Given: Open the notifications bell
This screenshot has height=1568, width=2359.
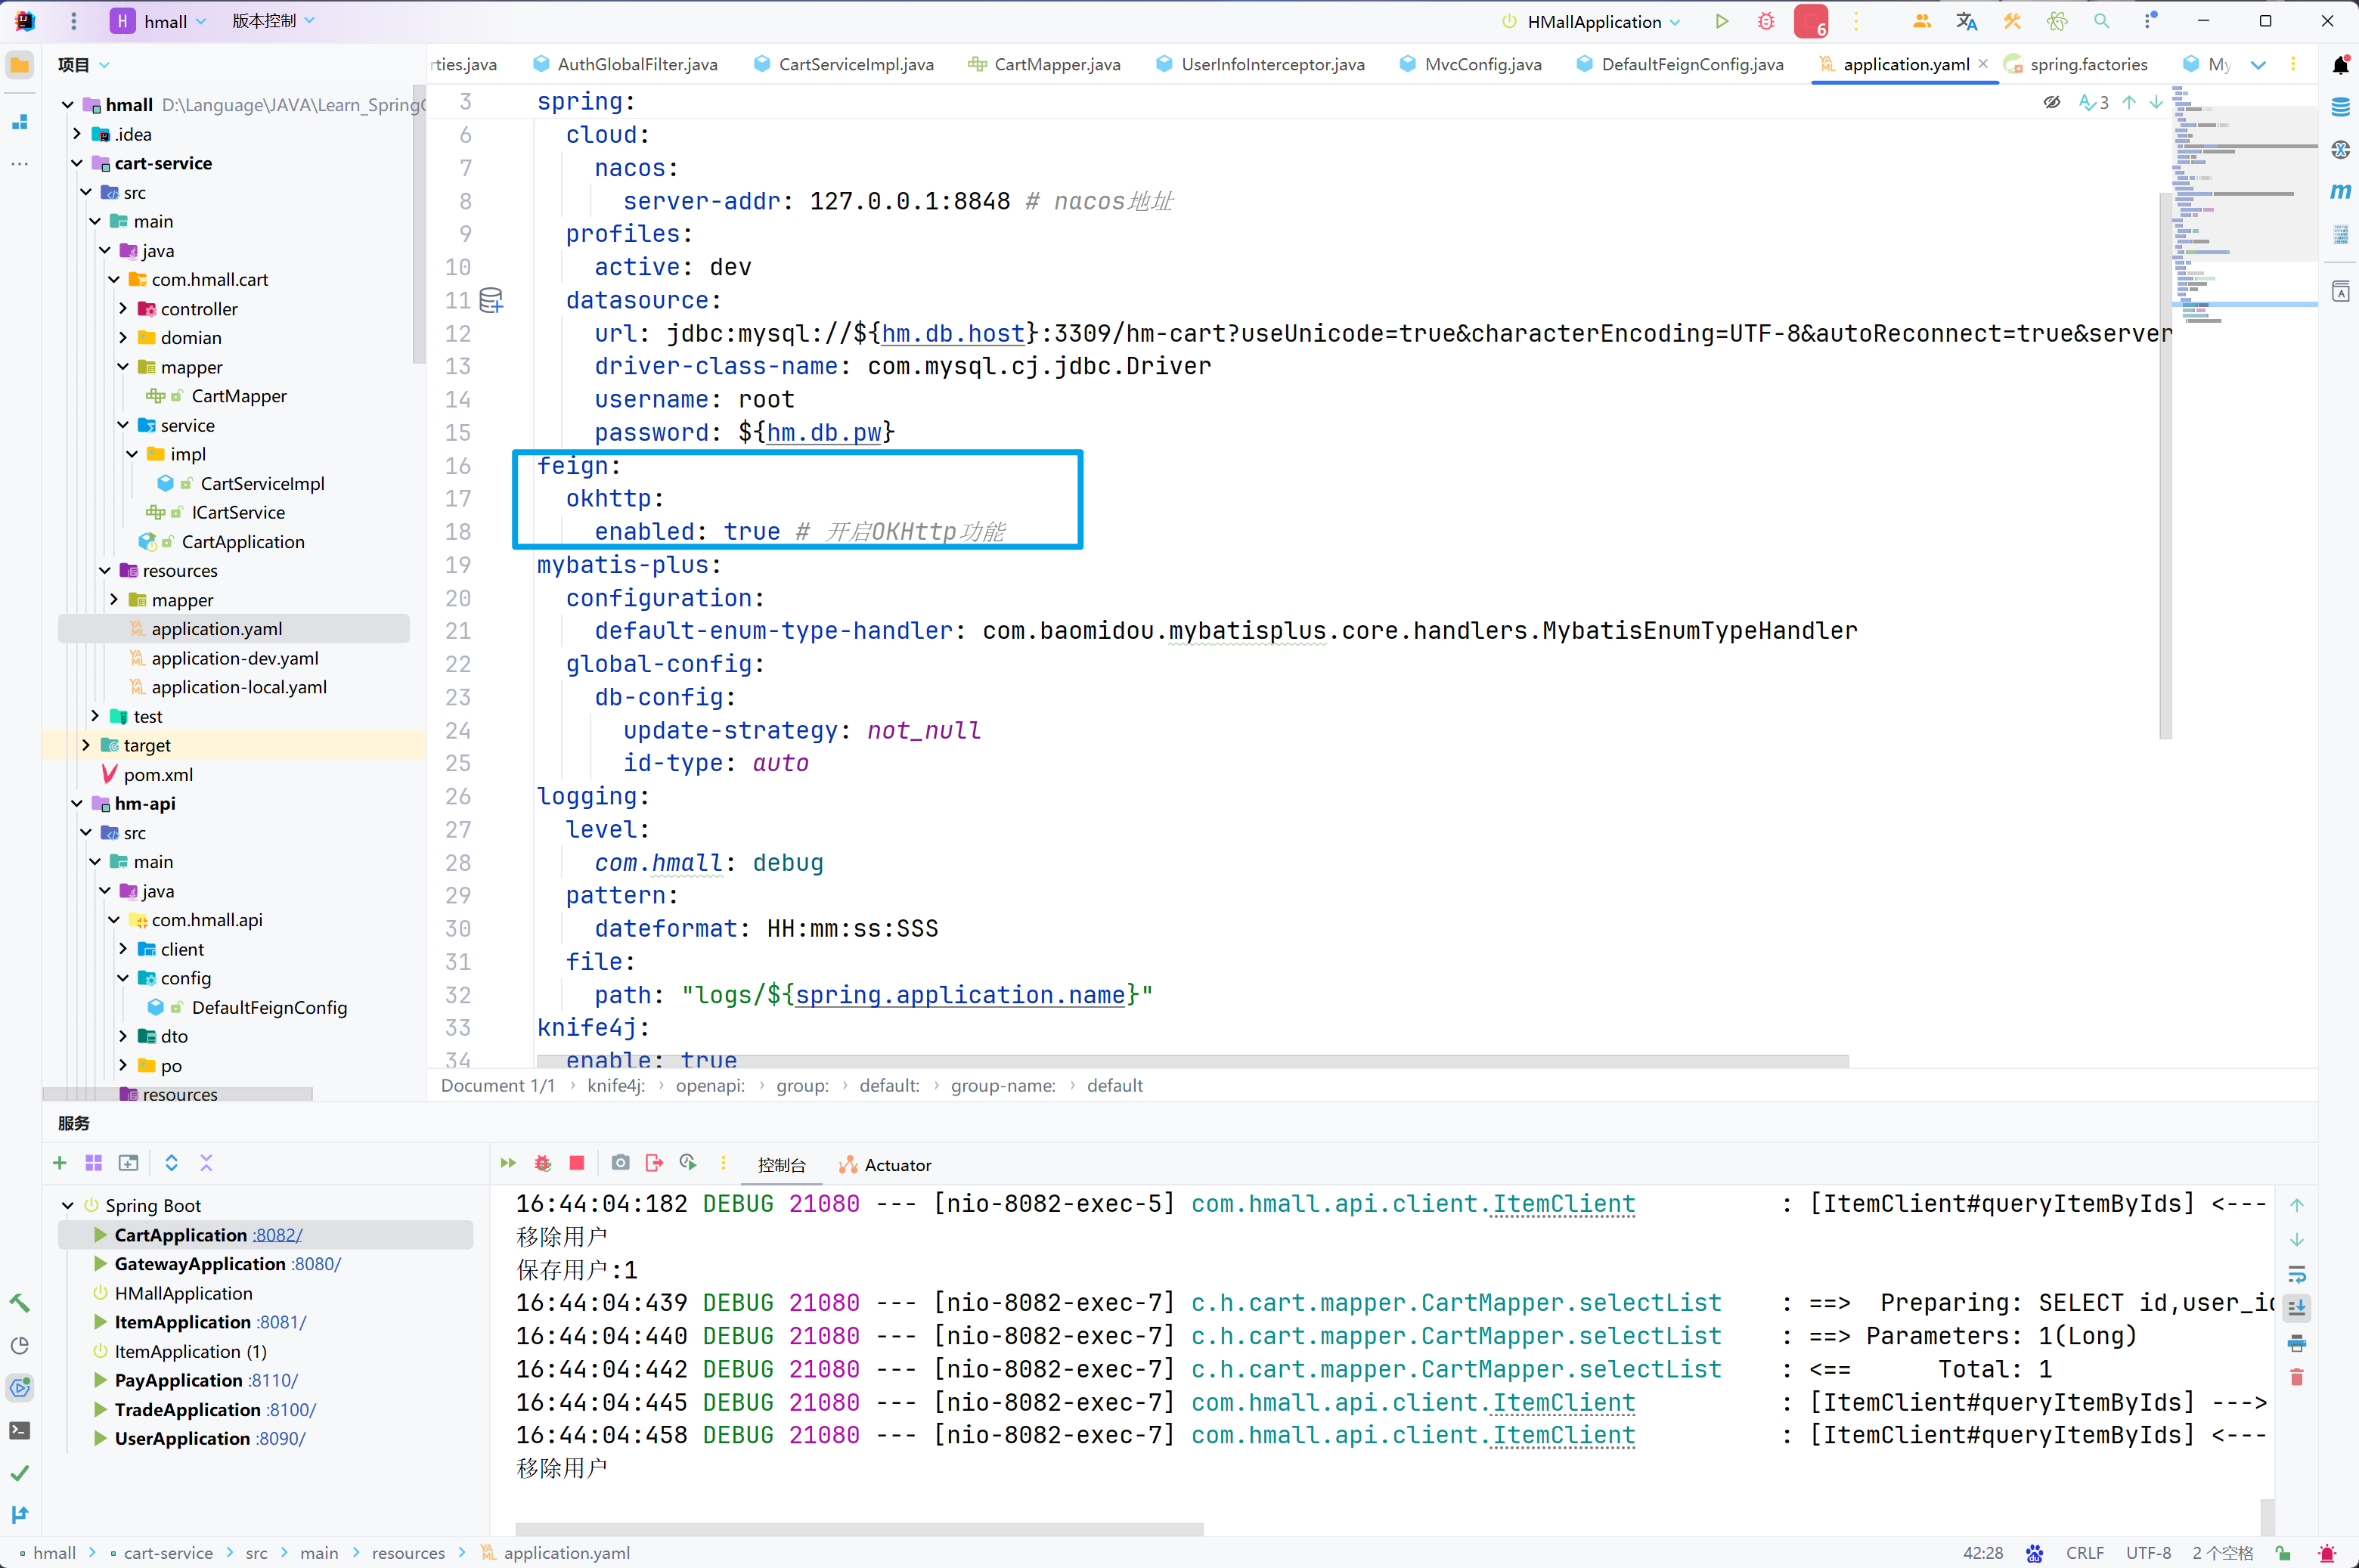Looking at the screenshot, I should [2340, 65].
